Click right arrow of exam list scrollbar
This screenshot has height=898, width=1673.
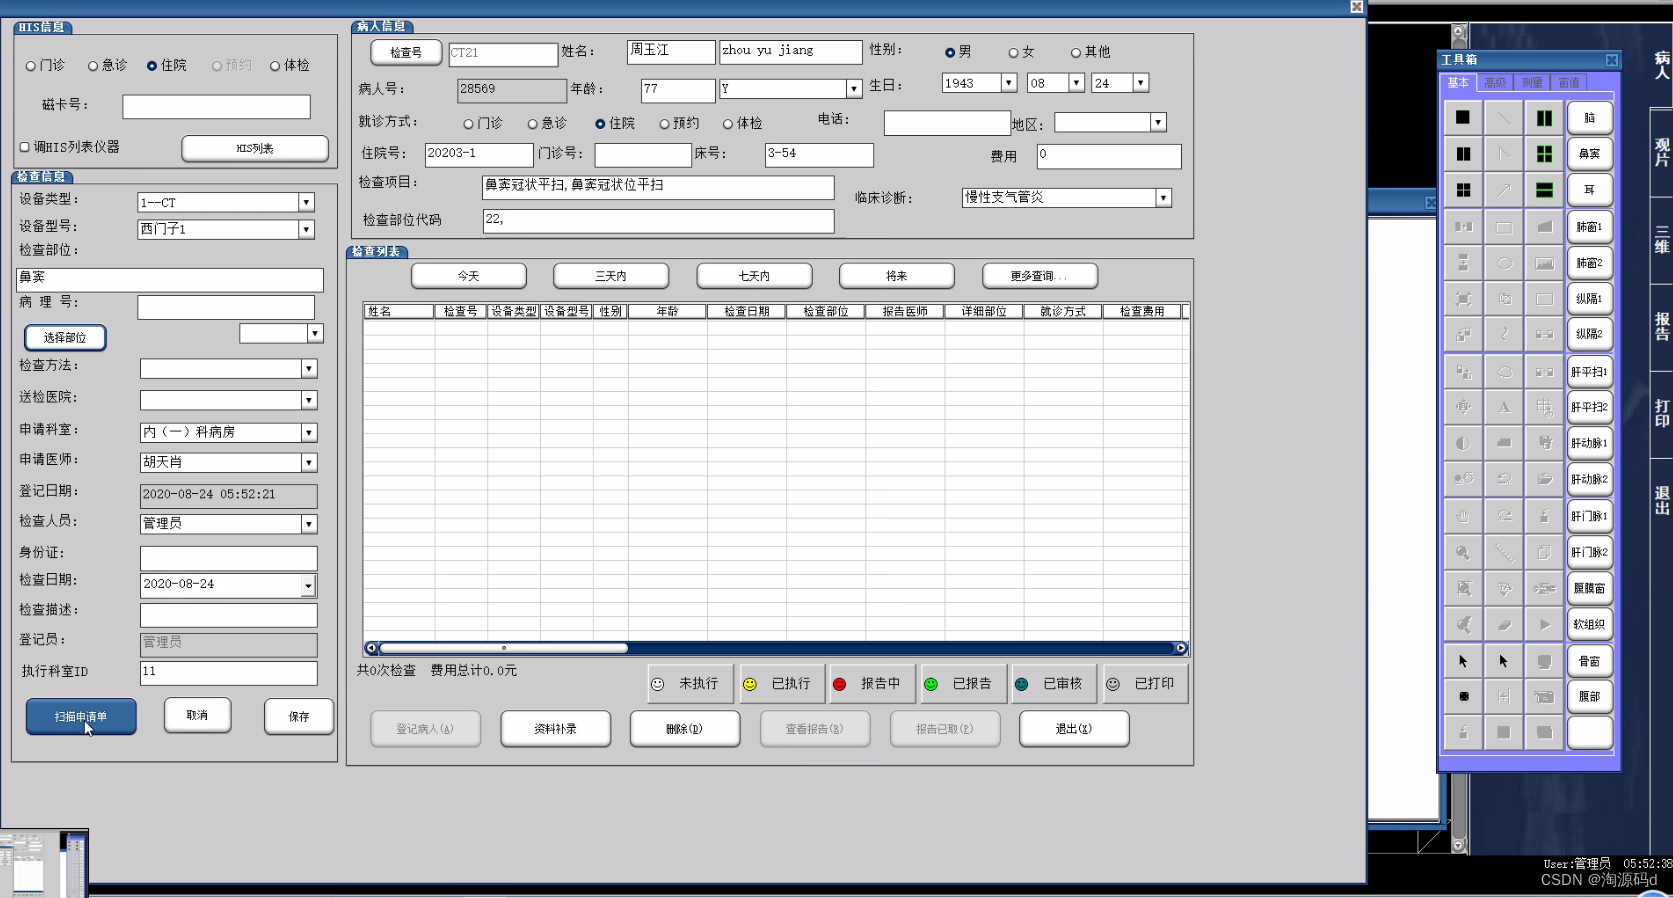point(1181,648)
